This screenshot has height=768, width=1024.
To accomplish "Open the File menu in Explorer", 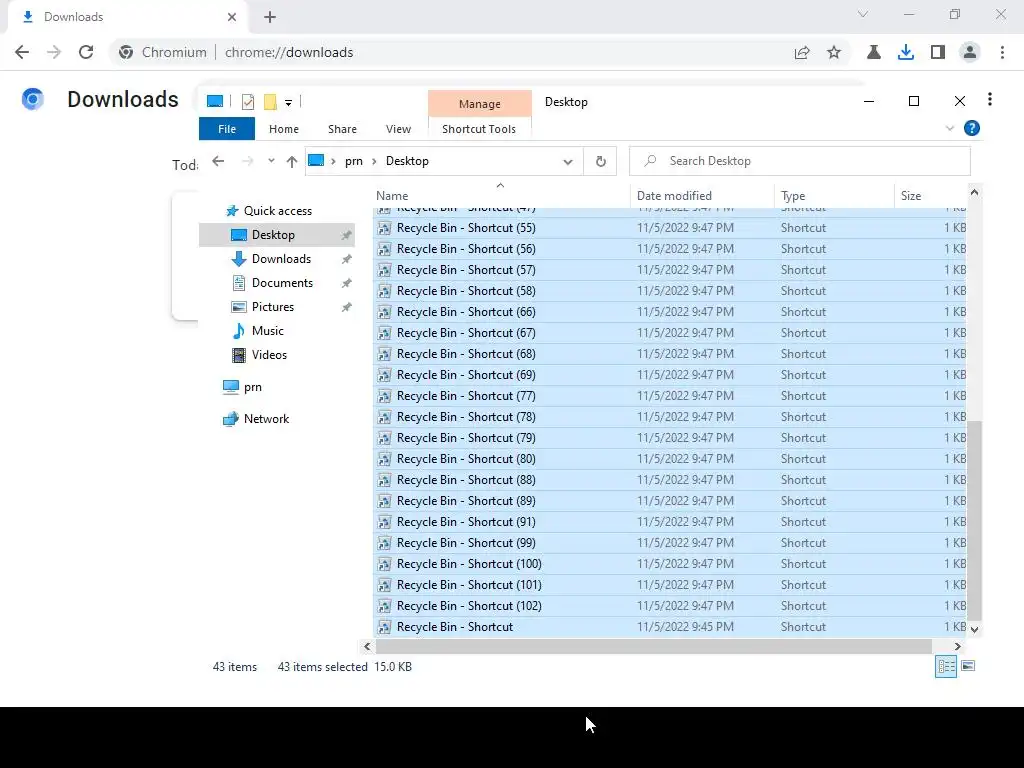I will coord(227,129).
